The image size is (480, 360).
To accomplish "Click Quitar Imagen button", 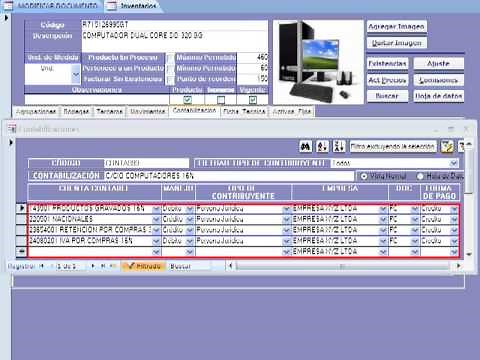I will pyautogui.click(x=396, y=43).
